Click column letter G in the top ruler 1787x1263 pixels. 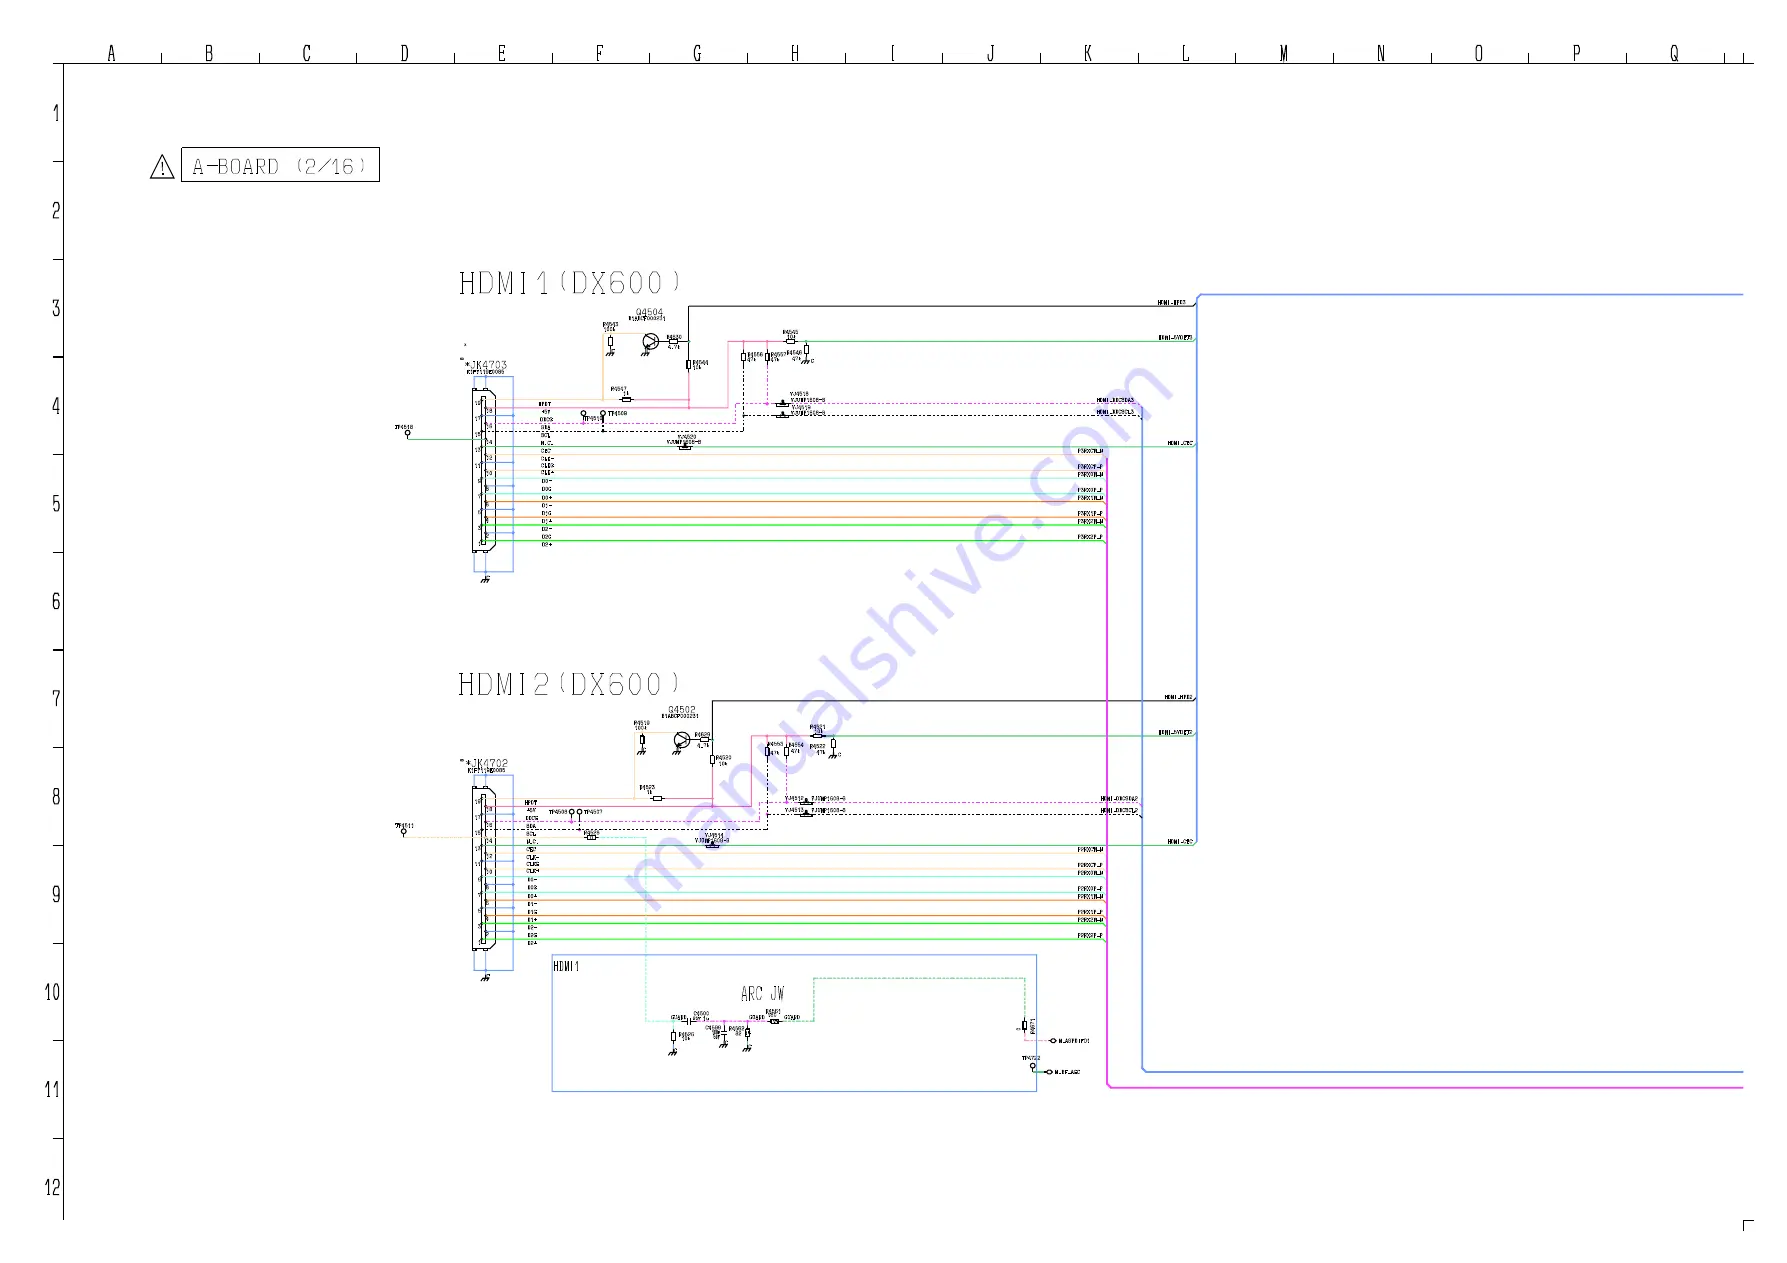697,53
